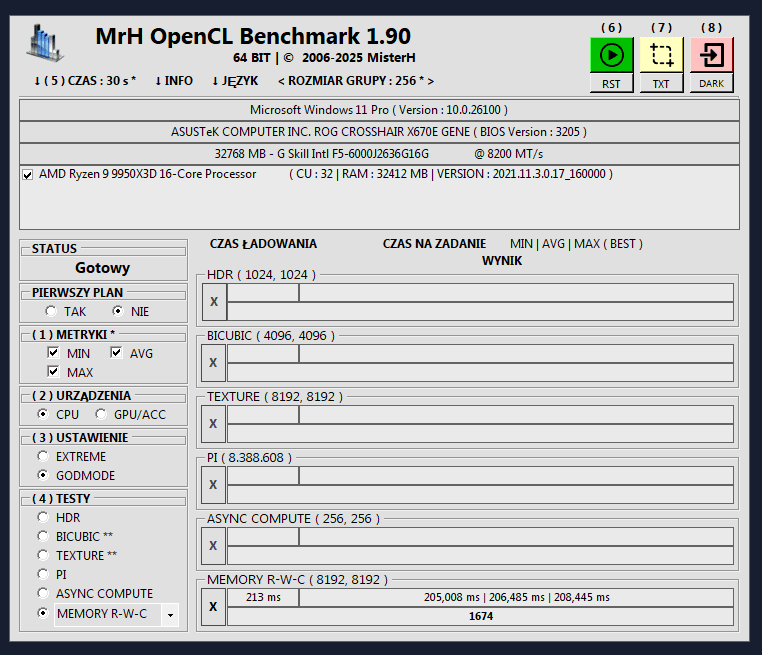This screenshot has width=762, height=655.
Task: Click HDR empty loading time field
Action: pyautogui.click(x=263, y=293)
